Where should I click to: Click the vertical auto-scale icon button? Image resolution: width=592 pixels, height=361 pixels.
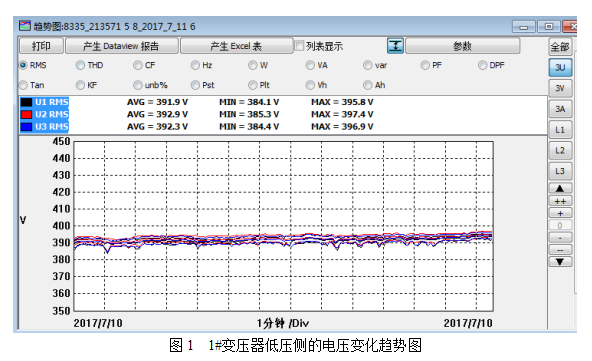click(x=395, y=46)
